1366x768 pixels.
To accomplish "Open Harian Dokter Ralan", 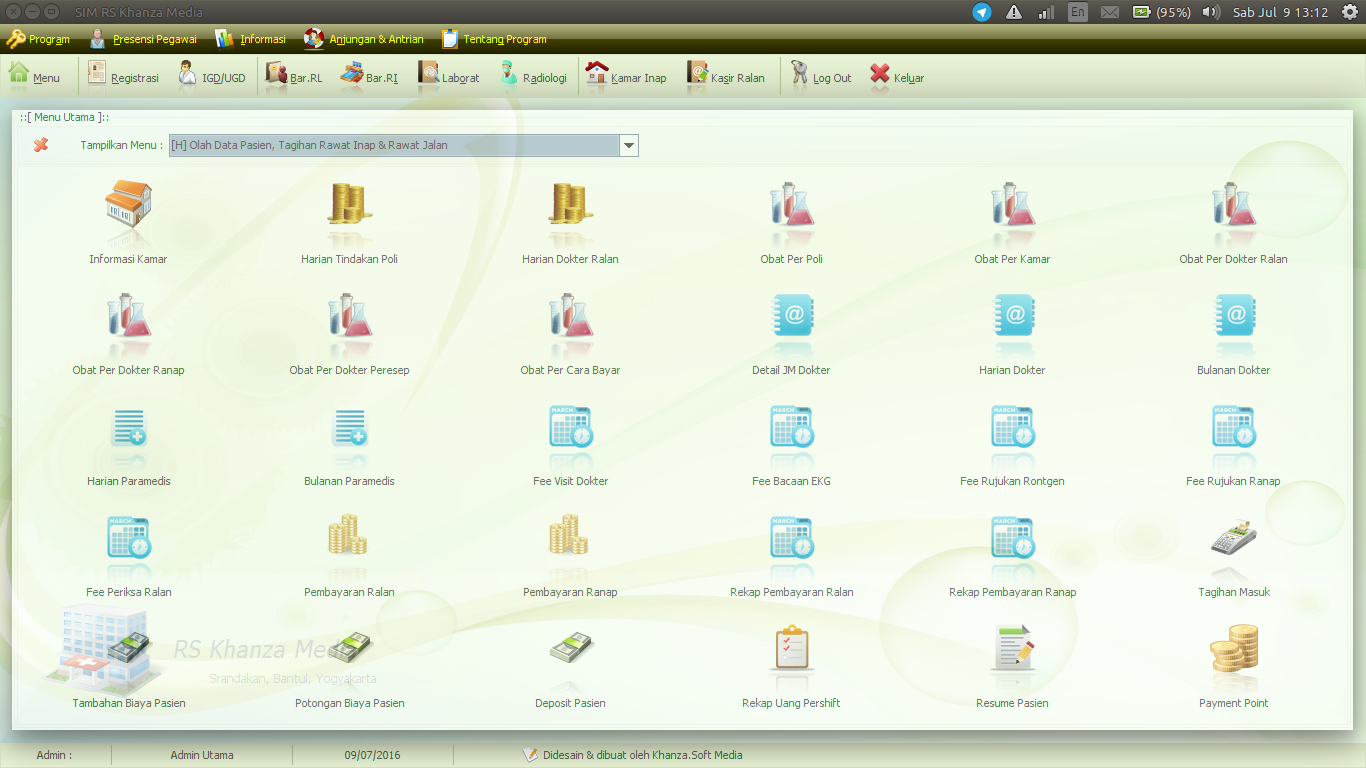I will coord(570,213).
